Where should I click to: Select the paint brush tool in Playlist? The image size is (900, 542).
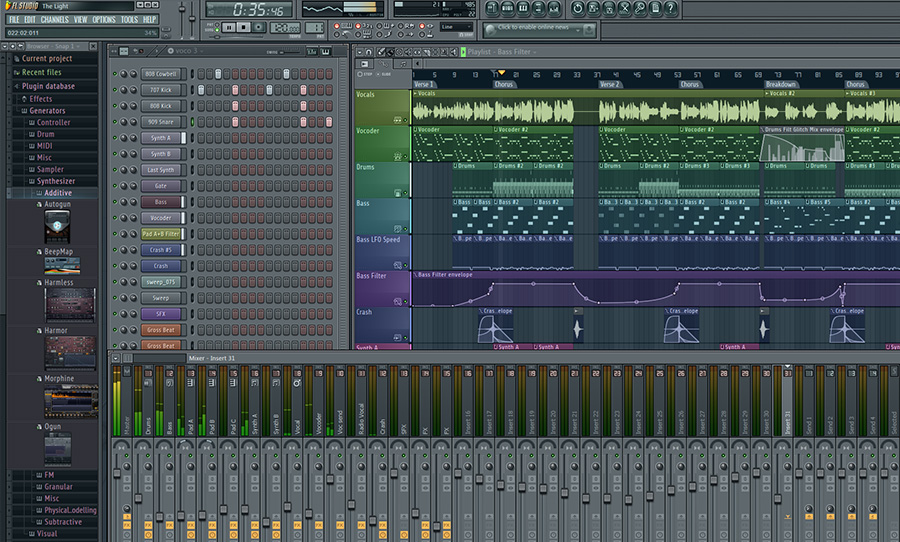[x=390, y=52]
